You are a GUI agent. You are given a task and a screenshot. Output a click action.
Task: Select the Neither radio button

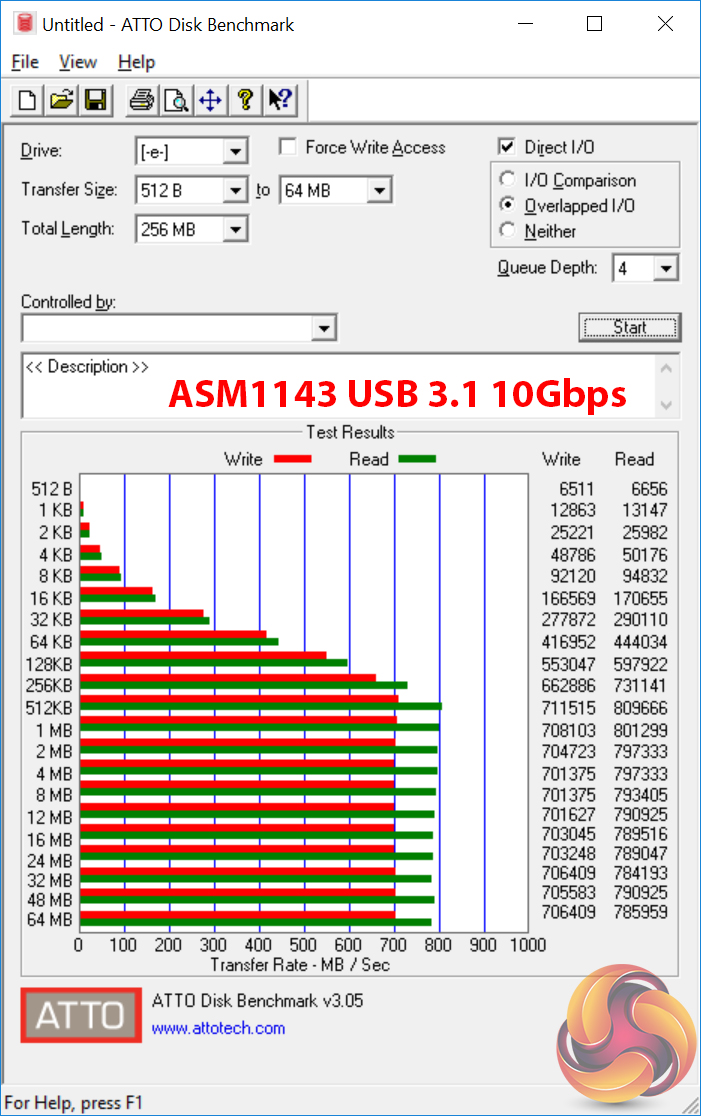point(507,231)
